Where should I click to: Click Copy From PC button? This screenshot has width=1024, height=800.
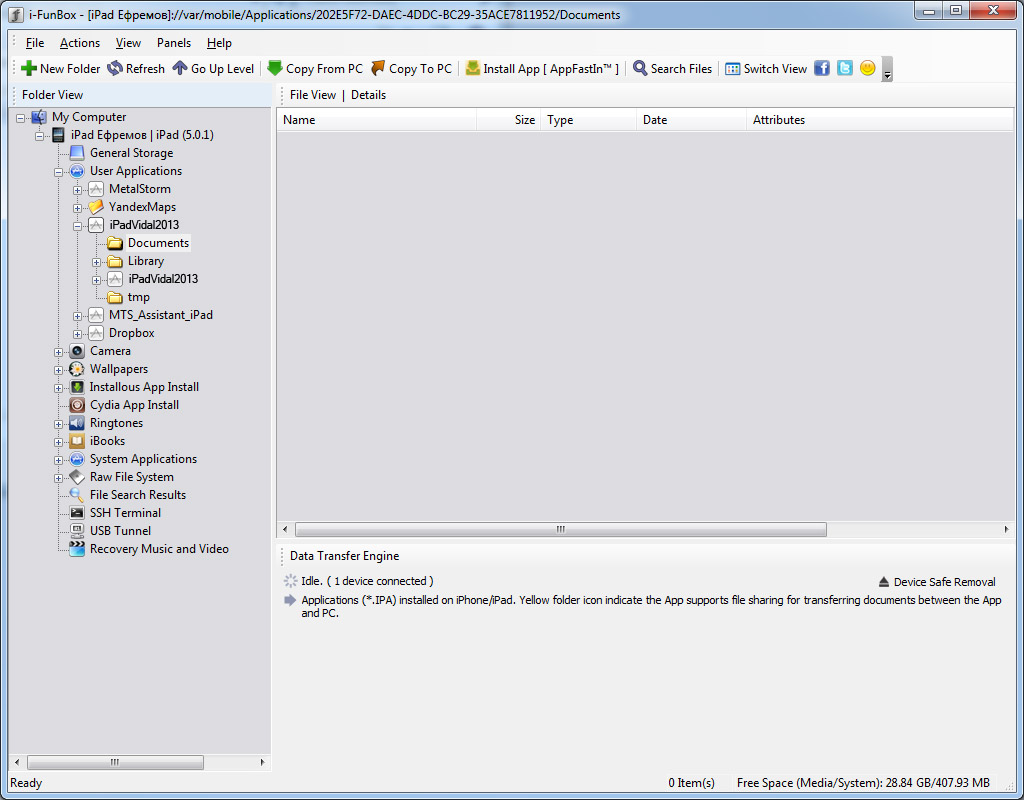pos(315,69)
